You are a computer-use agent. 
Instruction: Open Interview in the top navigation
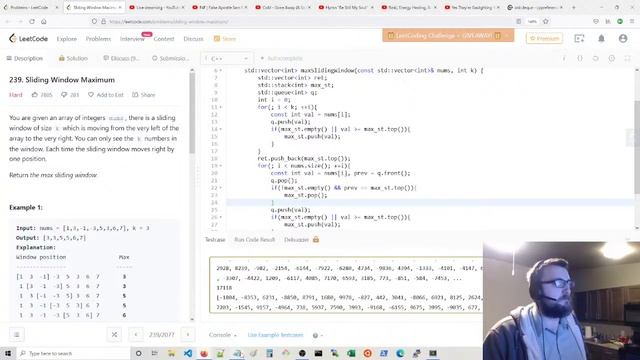(x=132, y=39)
